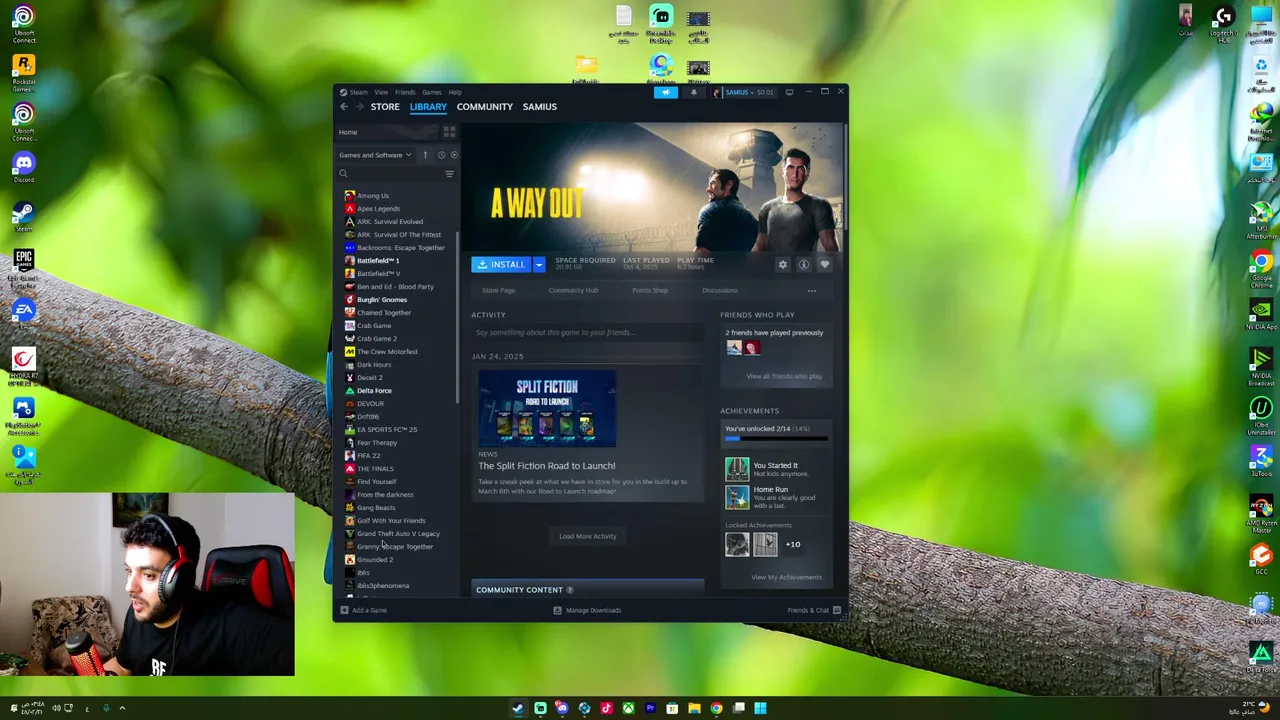Image resolution: width=1280 pixels, height=720 pixels.
Task: Open the Install button dropdown arrow
Action: (x=539, y=265)
